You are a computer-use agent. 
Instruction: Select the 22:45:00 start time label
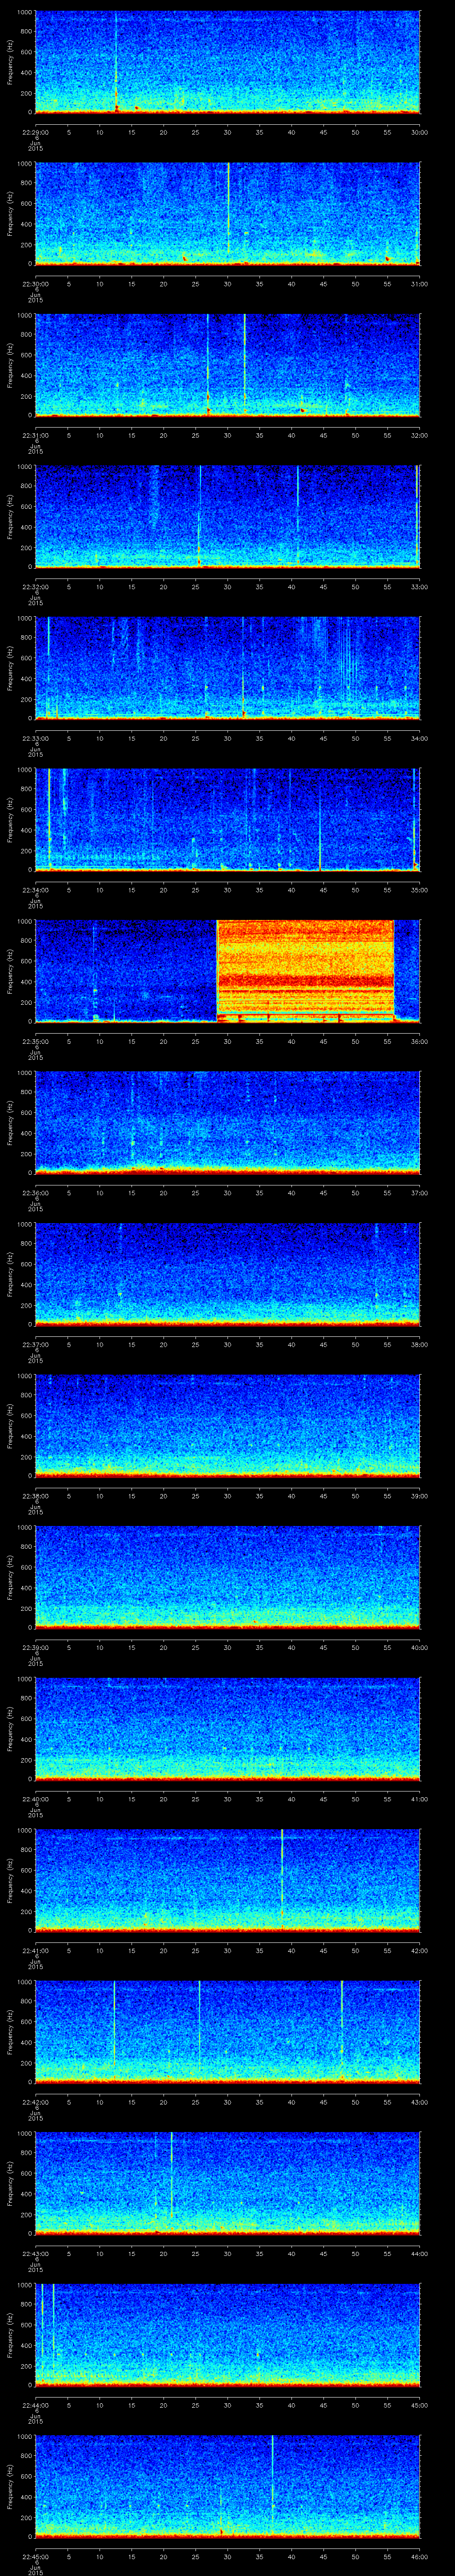coord(35,2556)
